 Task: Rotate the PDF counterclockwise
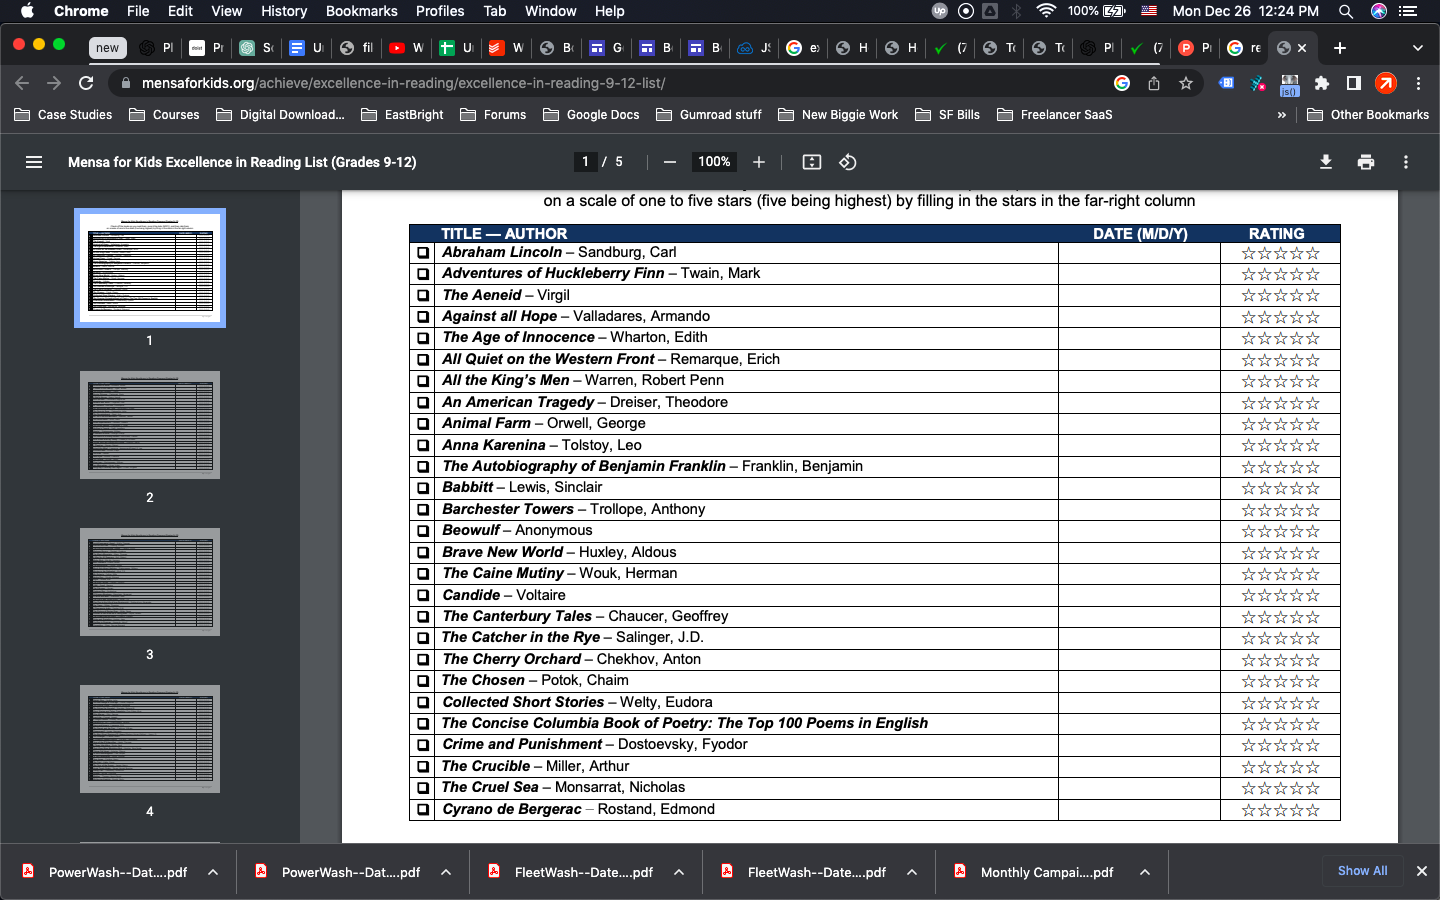point(848,162)
